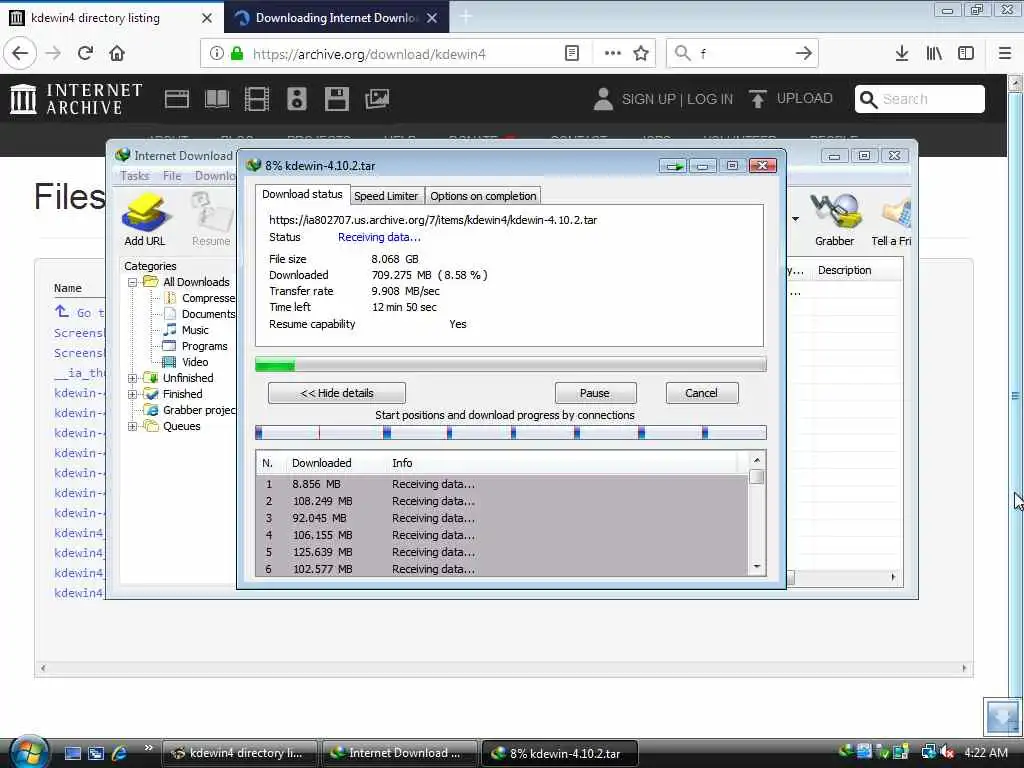Viewport: 1024px width, 768px height.
Task: Open the Firefox hamburger menu
Action: (x=1005, y=54)
